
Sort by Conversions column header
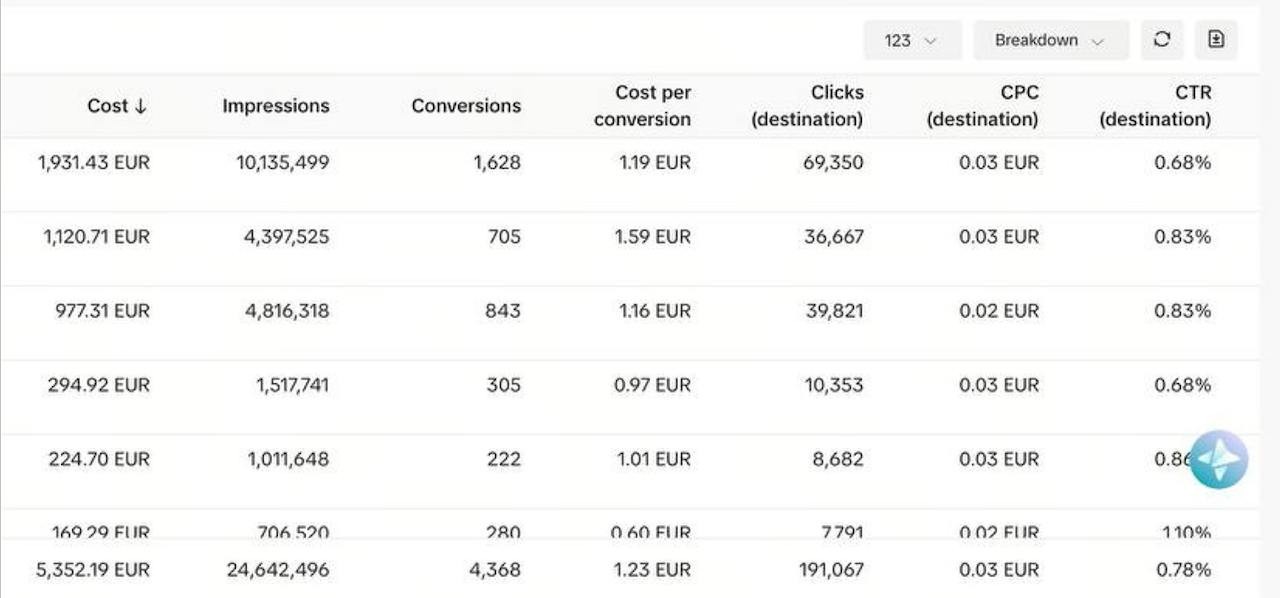(x=466, y=106)
